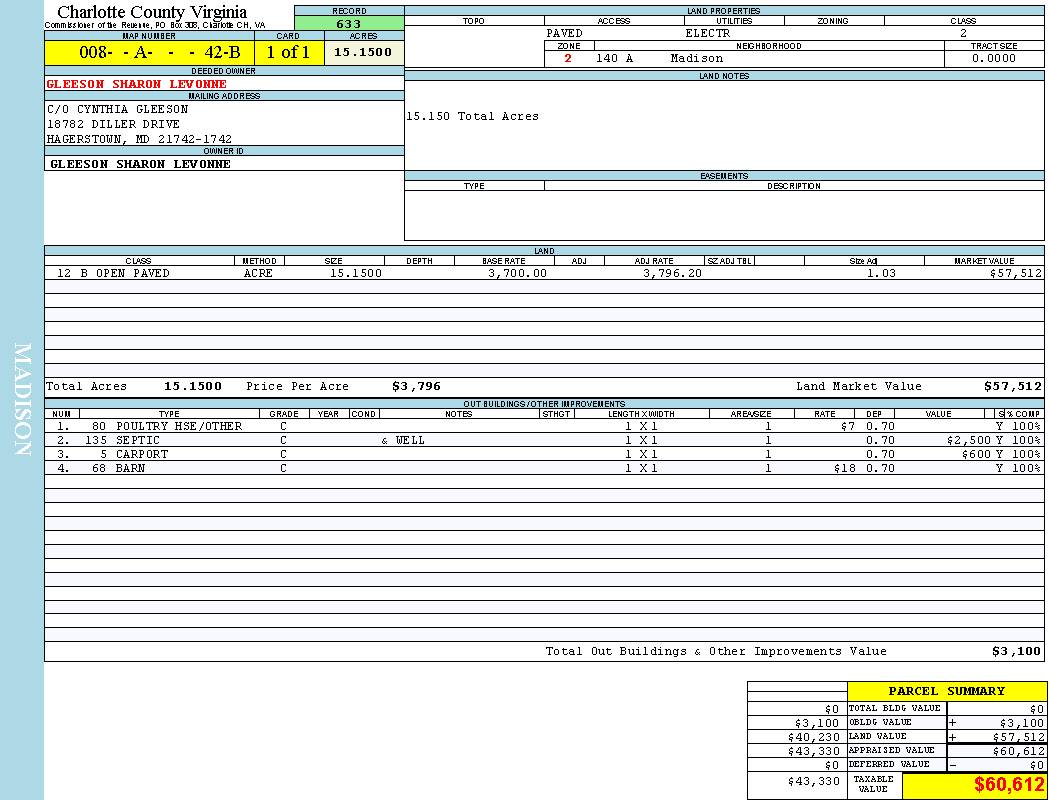Screen dimensions: 1050x800
Task: Click the land notes text '15.150 Total Acres'
Action: (472, 117)
